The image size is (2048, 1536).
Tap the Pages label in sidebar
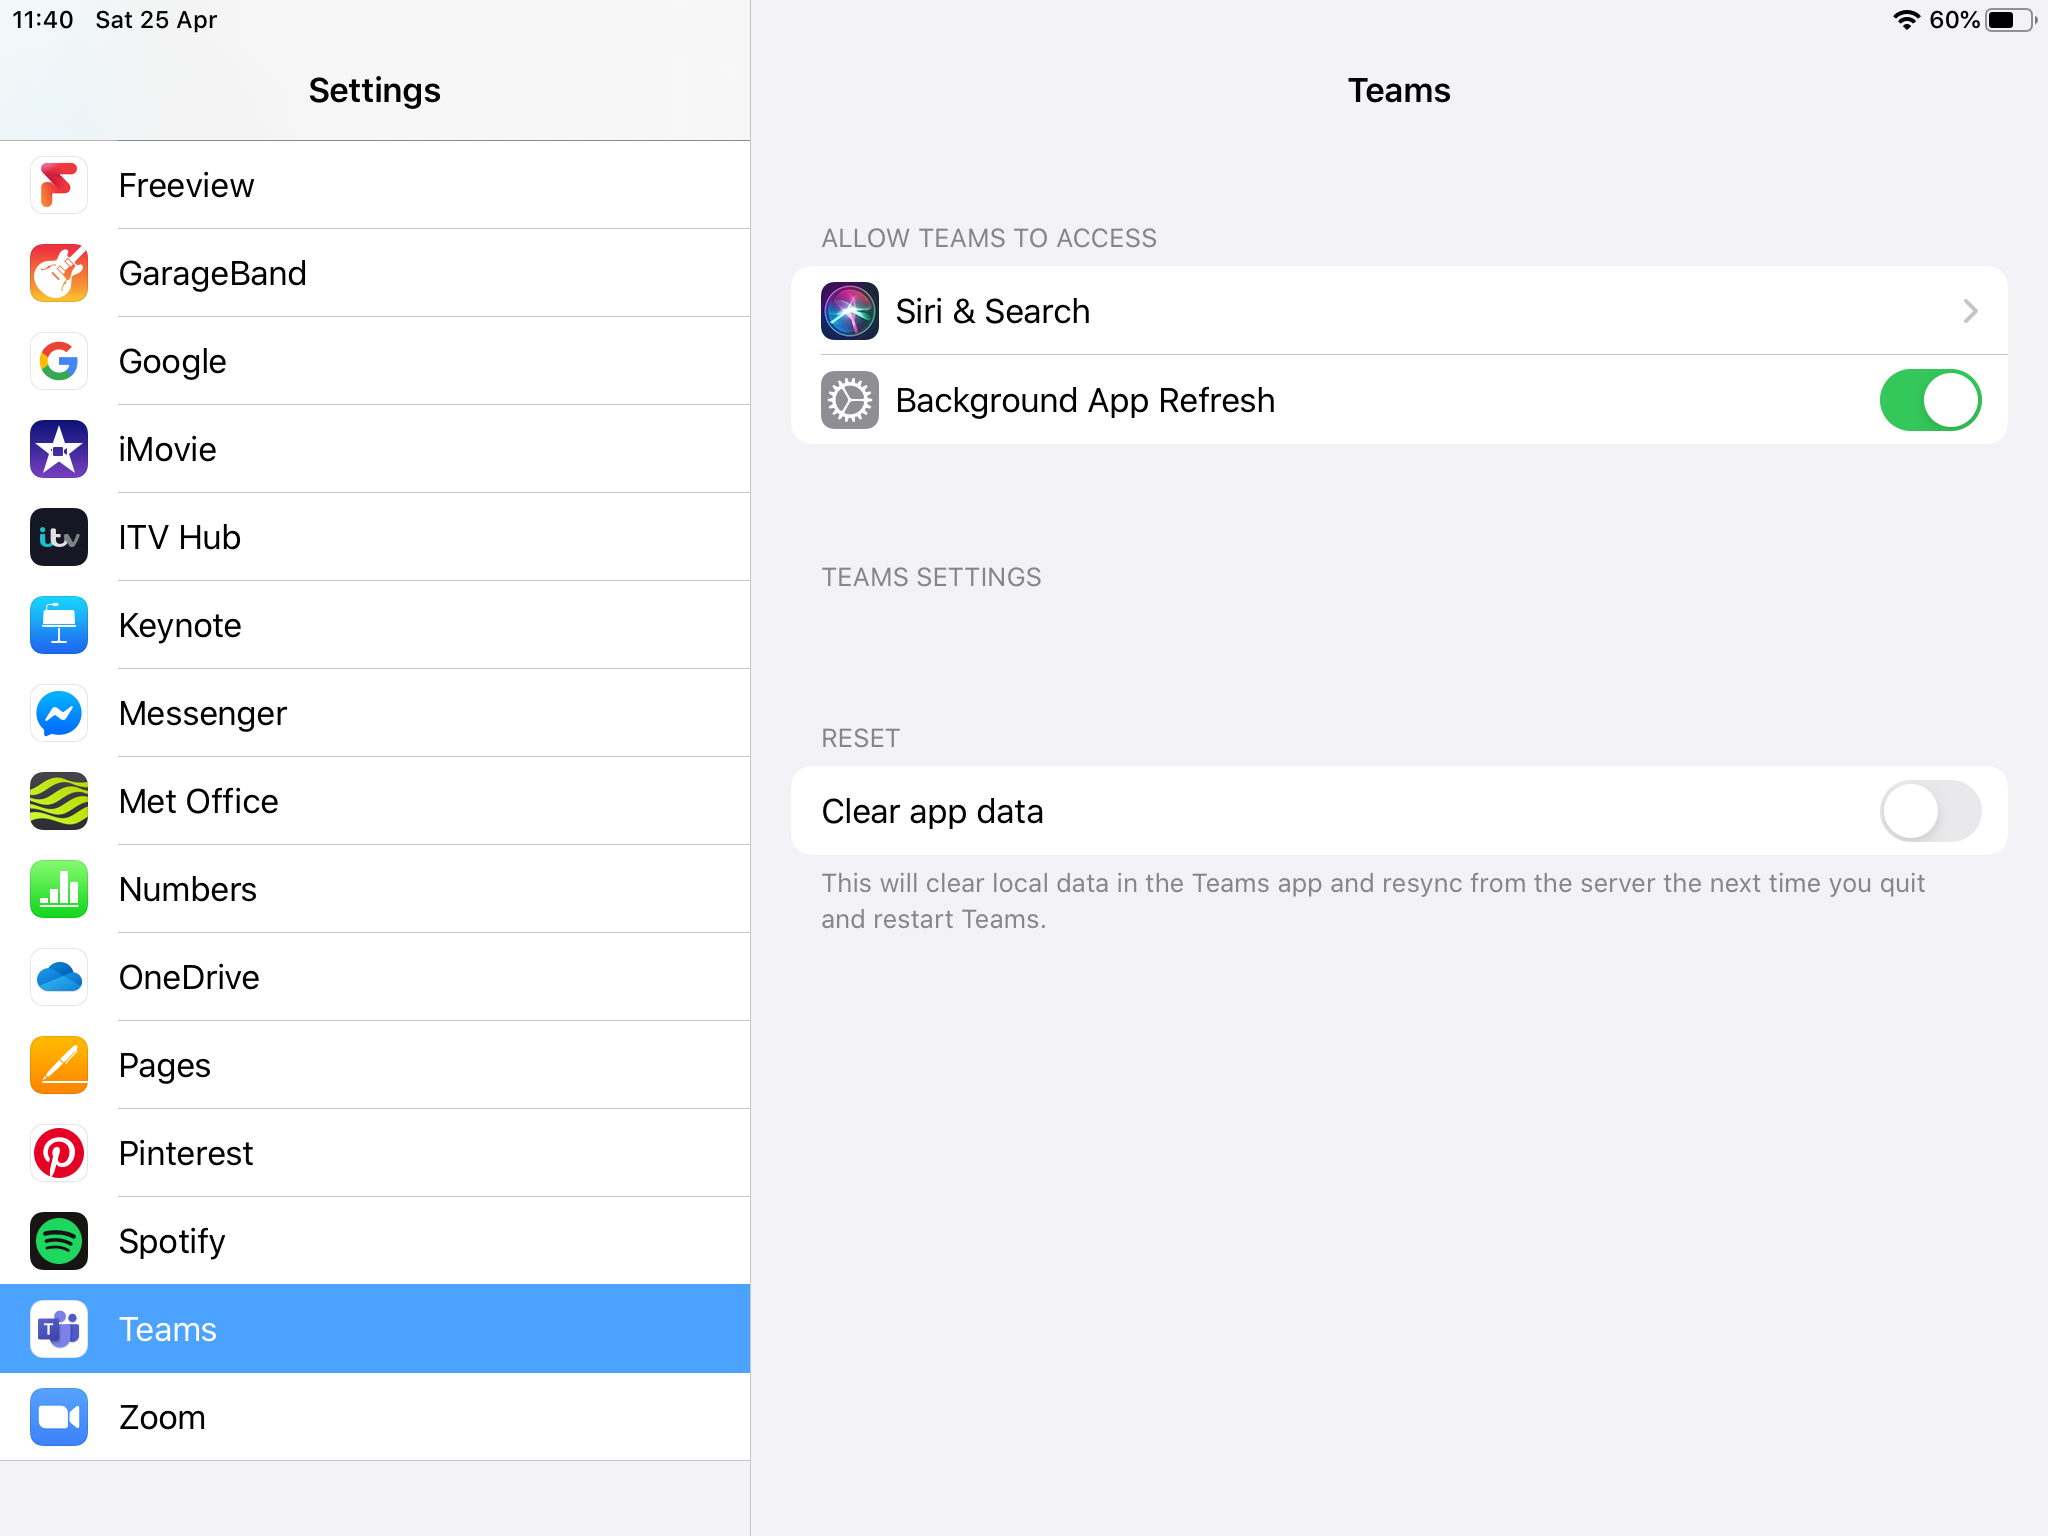coord(165,1065)
